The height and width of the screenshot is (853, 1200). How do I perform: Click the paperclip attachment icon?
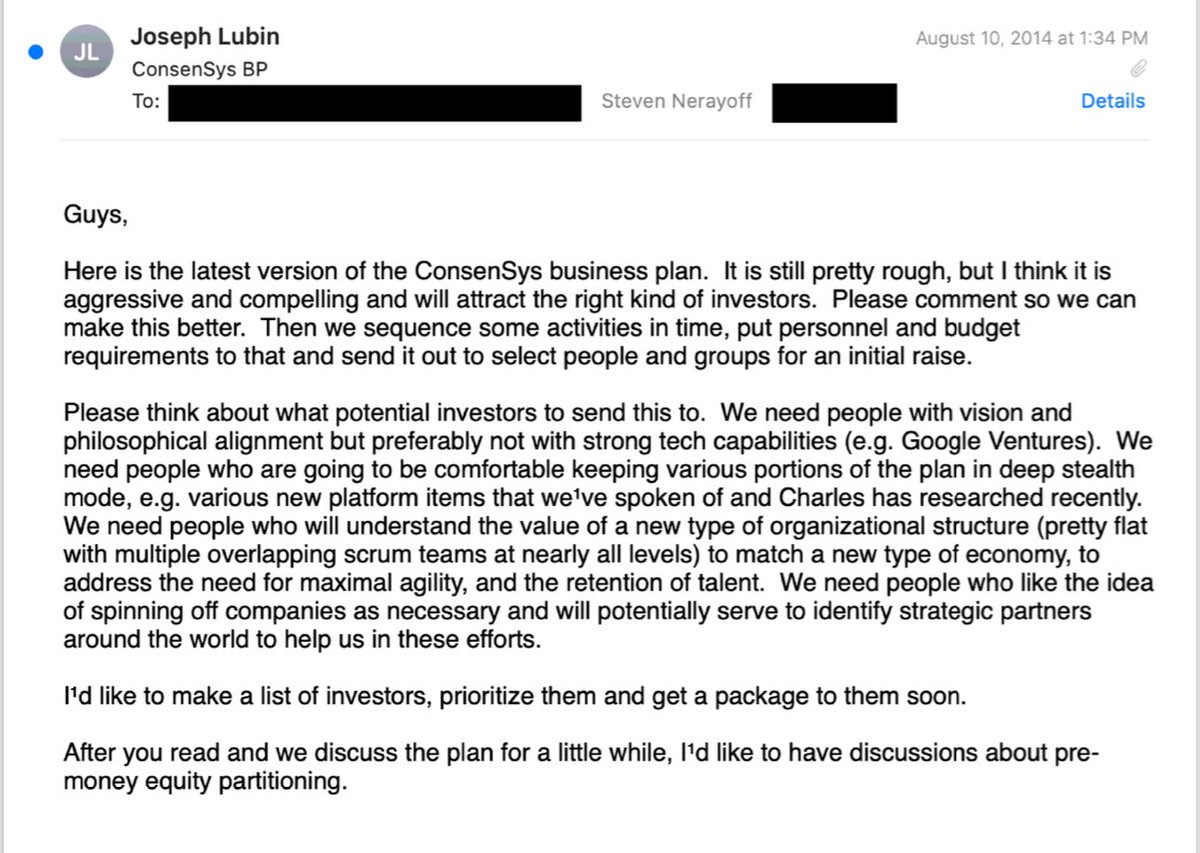pyautogui.click(x=1137, y=69)
